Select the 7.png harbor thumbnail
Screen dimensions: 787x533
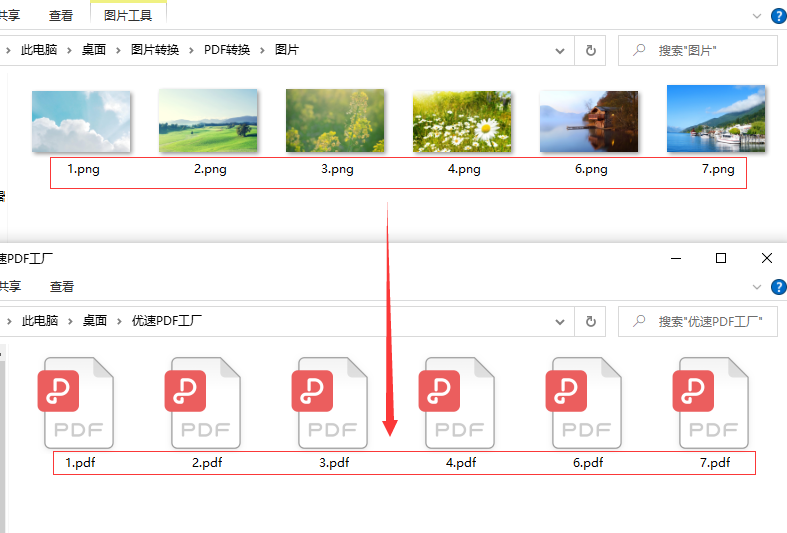pos(716,118)
